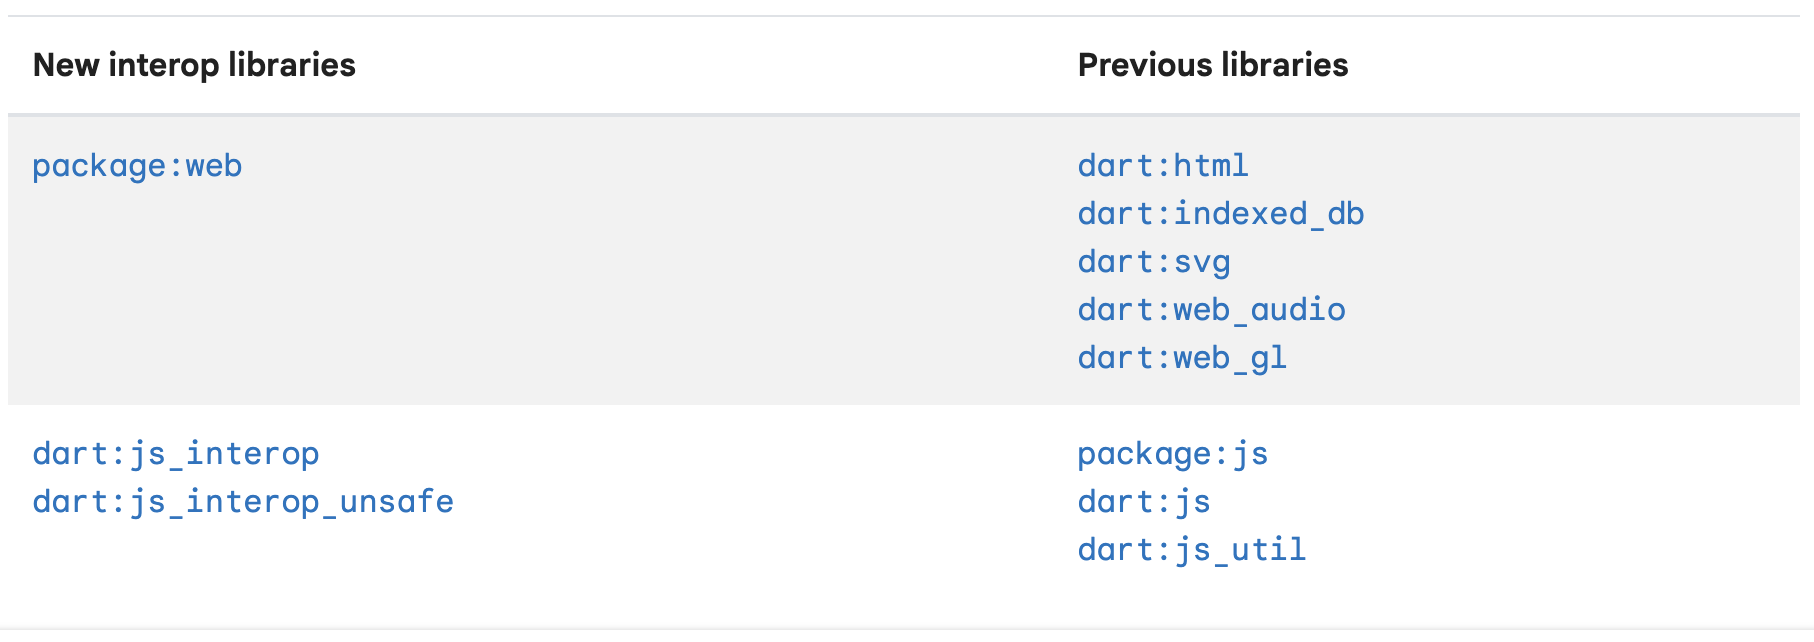Open the package:web link

coord(137,166)
